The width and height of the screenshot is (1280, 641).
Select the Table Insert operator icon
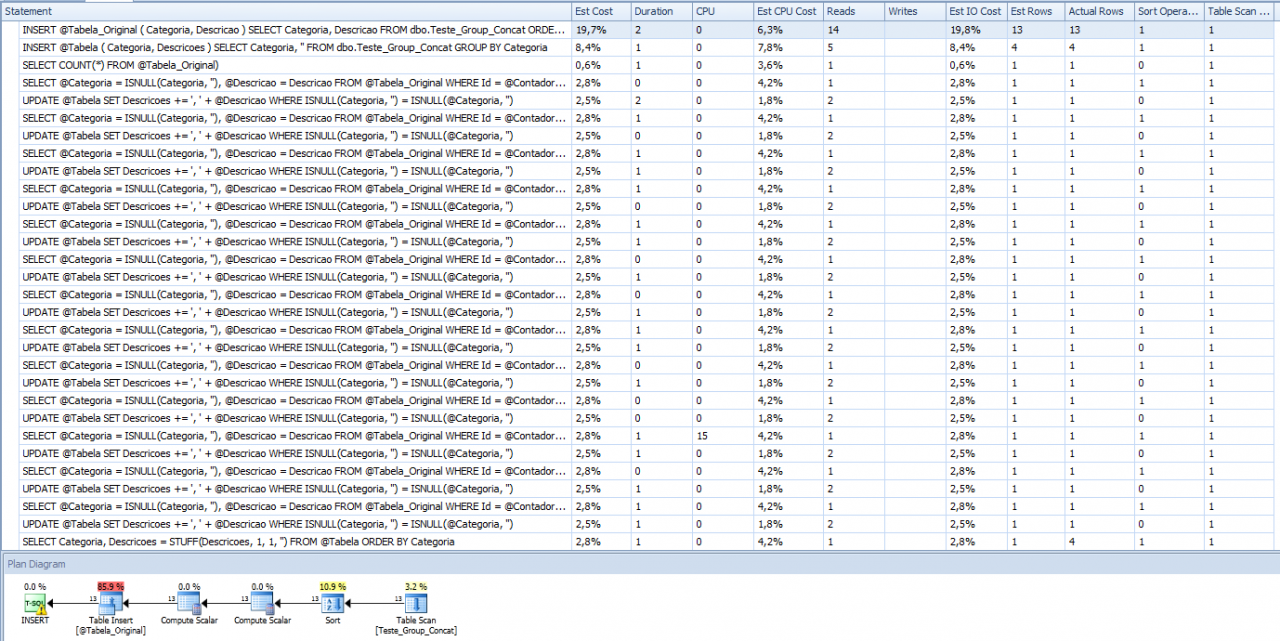pos(109,603)
